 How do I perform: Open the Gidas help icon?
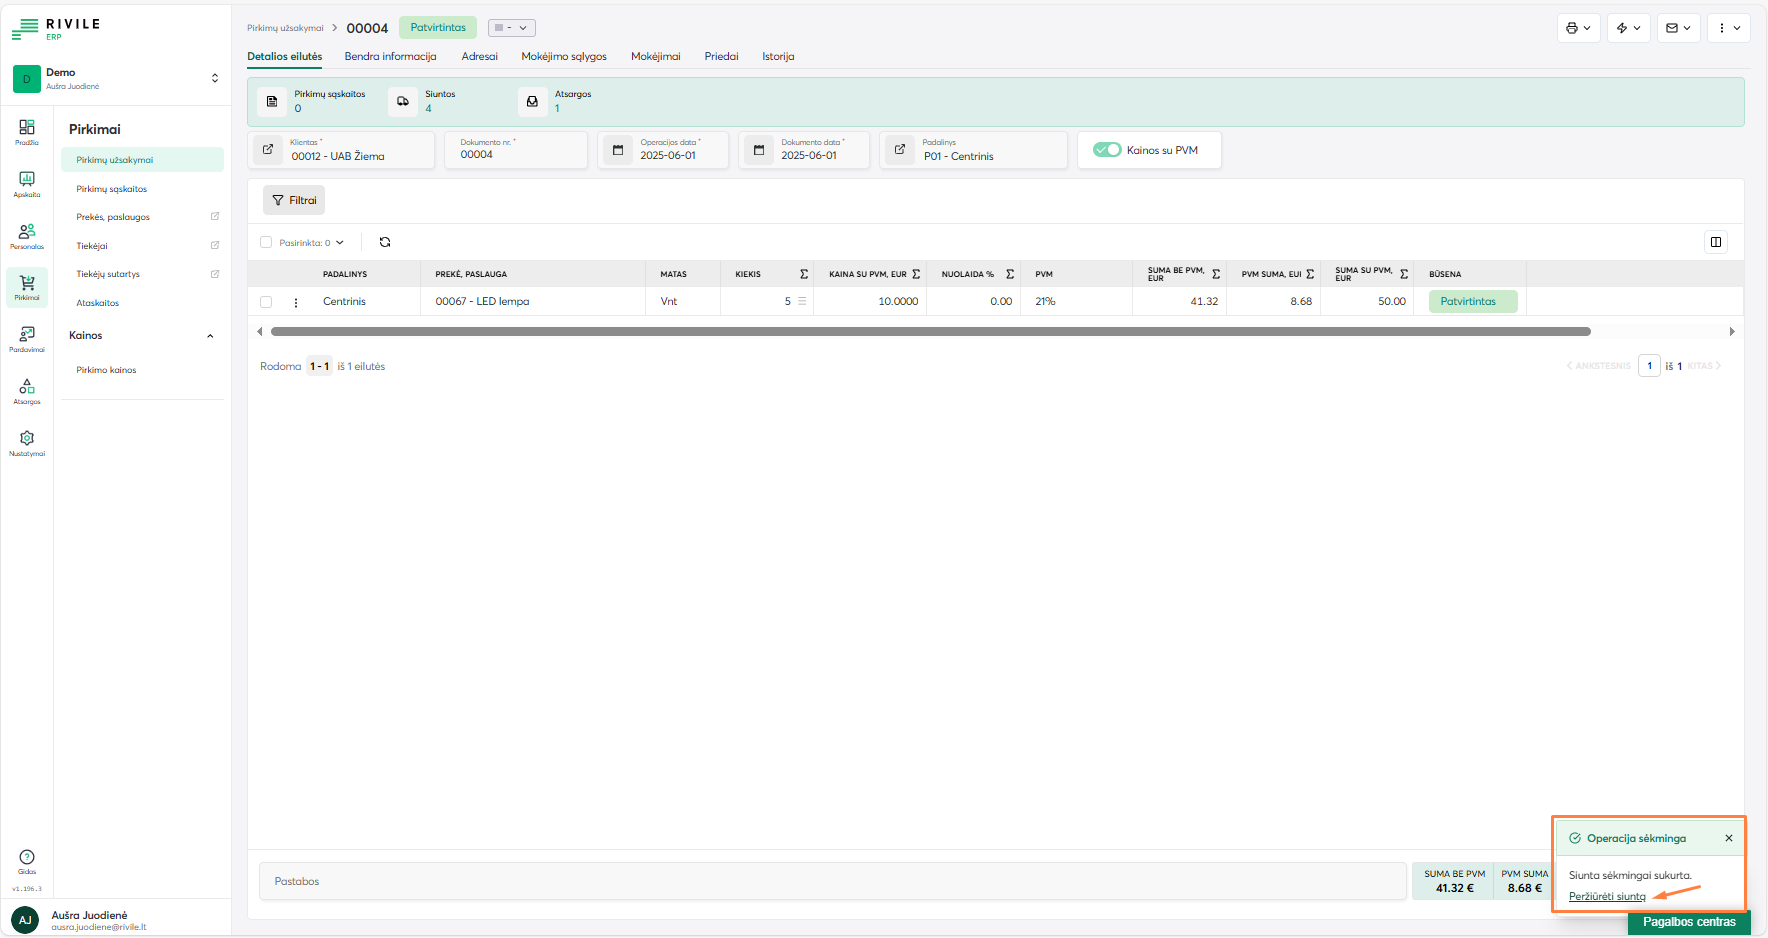[27, 860]
